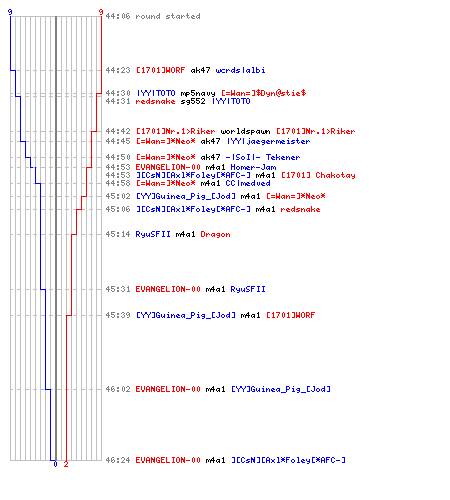This screenshot has width=450, height=500.
Task: Select the mp5navy weapon label at 44:30
Action: [x=198, y=93]
